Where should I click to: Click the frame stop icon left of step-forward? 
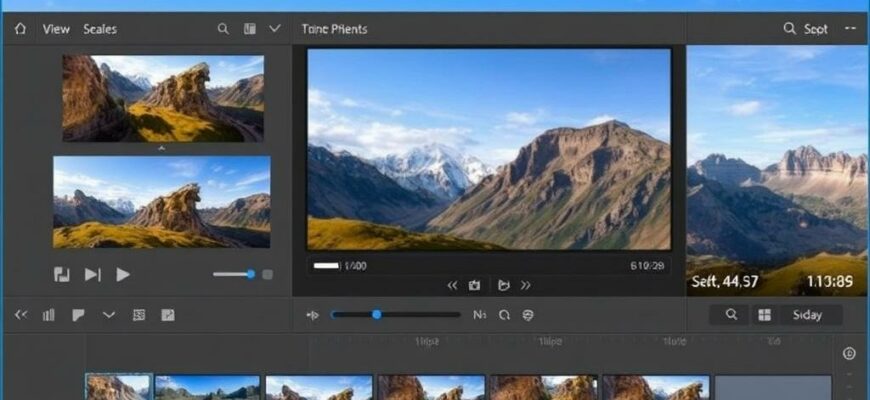[x=62, y=274]
